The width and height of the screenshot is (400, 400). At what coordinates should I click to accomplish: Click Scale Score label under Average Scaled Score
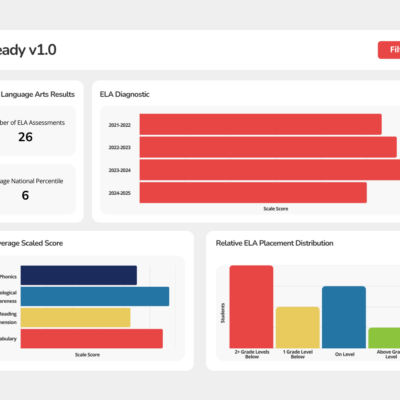pos(87,355)
